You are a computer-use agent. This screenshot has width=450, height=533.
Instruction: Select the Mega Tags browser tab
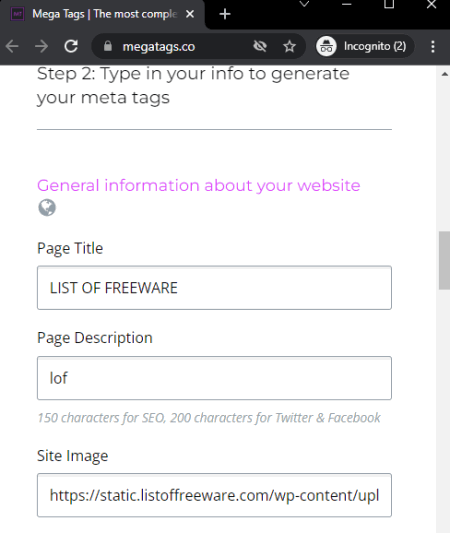click(102, 15)
